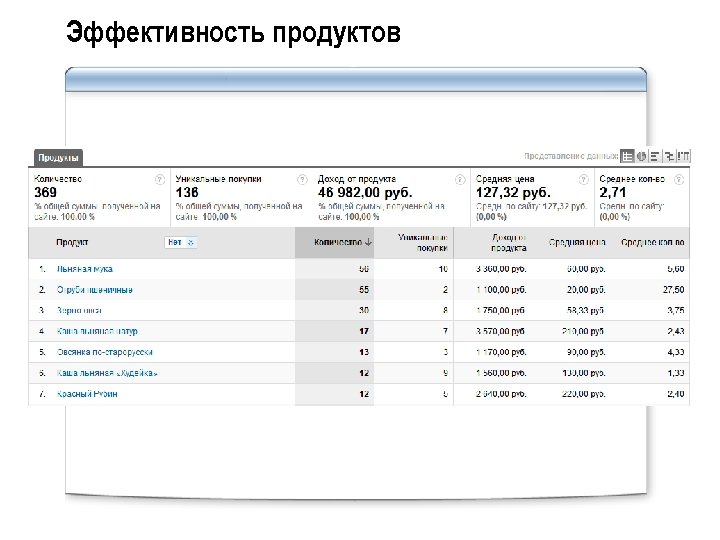Open product link Овсянка по-старорусски
The image size is (720, 540).
pos(105,352)
